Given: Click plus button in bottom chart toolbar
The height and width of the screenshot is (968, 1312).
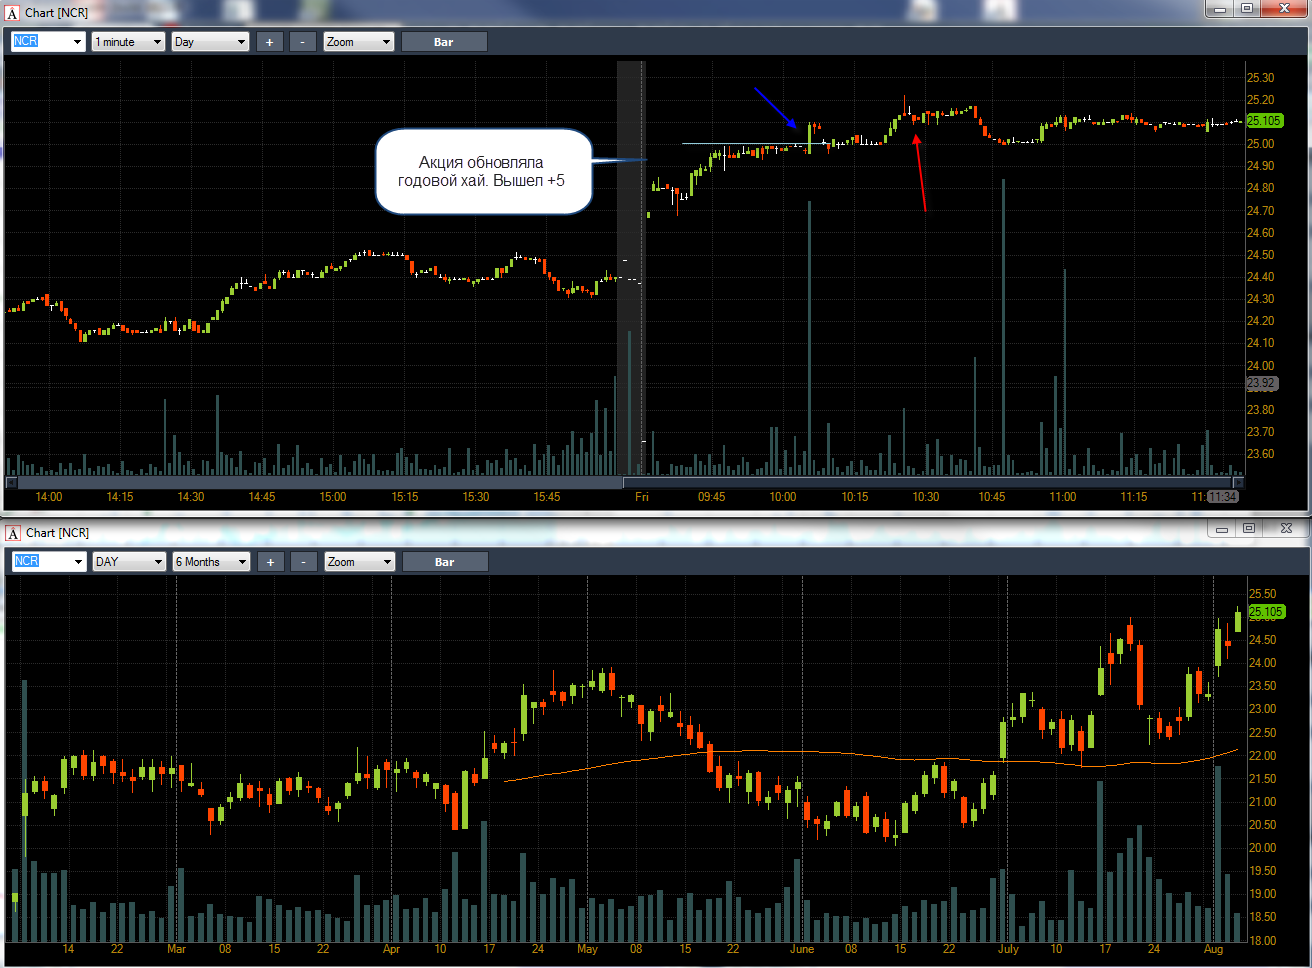Looking at the screenshot, I should 270,562.
